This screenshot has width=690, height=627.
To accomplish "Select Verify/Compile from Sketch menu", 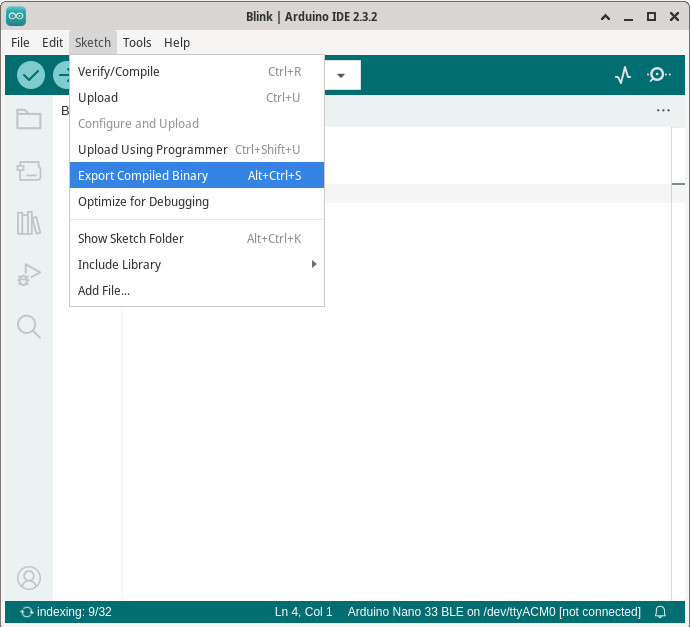I will [197, 71].
